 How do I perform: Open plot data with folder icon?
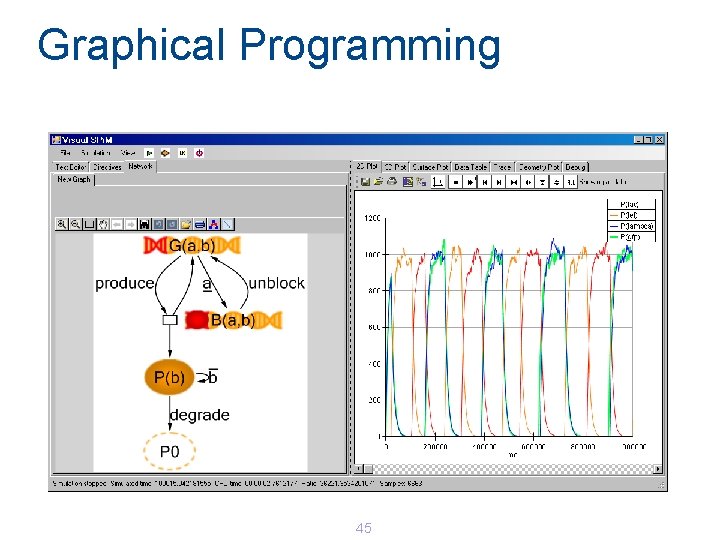[378, 182]
